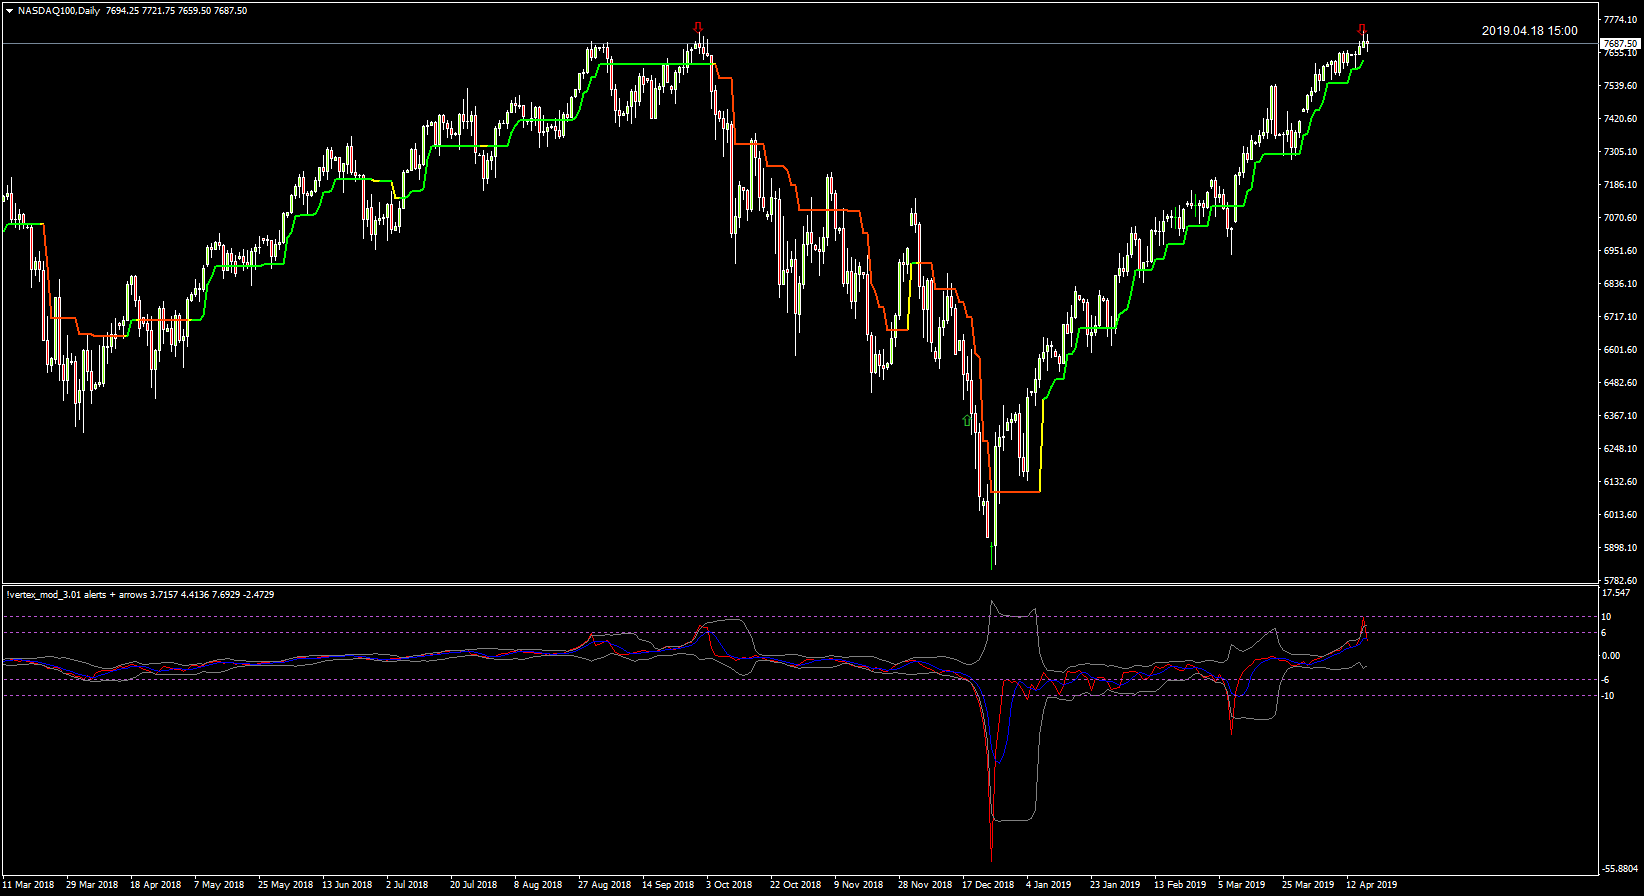The height and width of the screenshot is (896, 1644).
Task: Click the 7 May 2018 date label
Action: tap(219, 885)
